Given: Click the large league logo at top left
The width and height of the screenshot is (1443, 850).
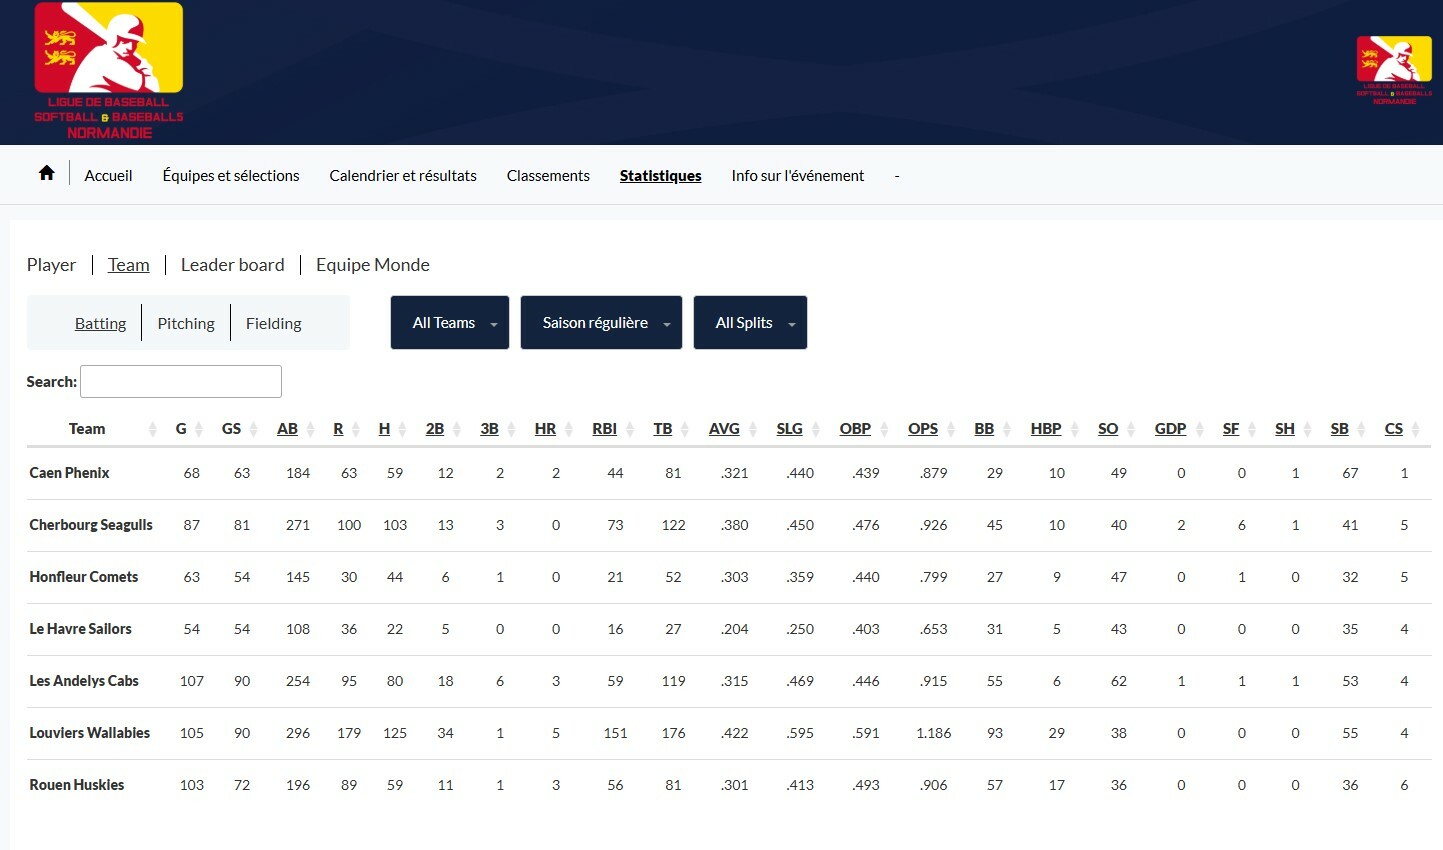Looking at the screenshot, I should (109, 71).
